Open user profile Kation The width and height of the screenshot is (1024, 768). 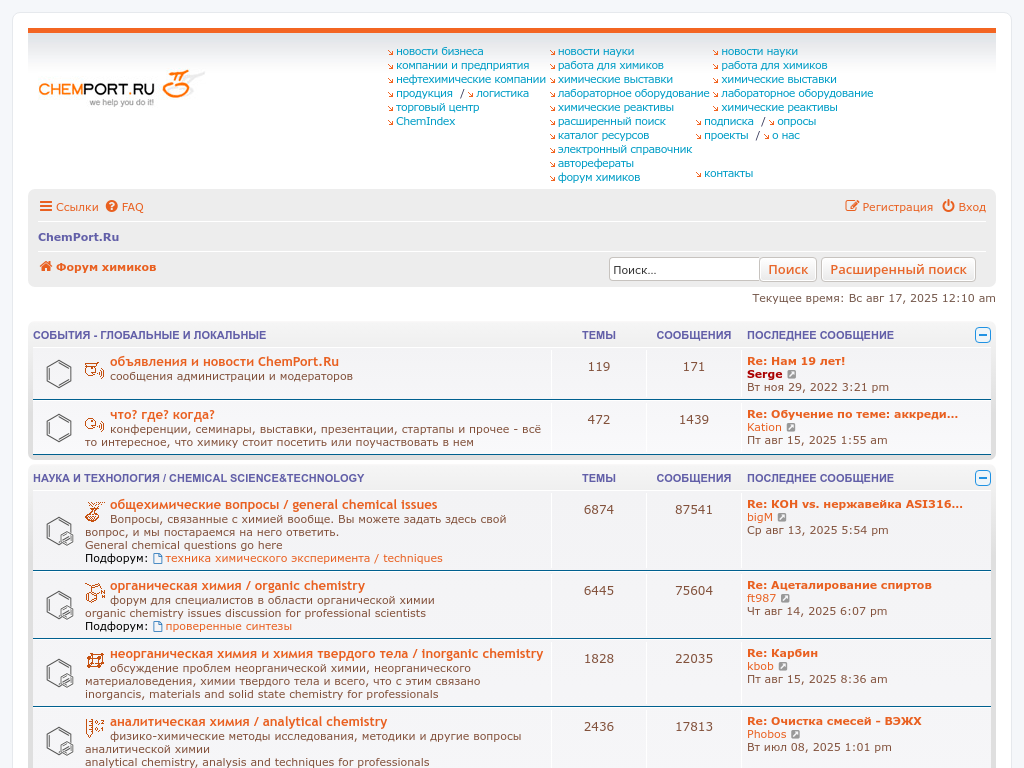pos(764,427)
